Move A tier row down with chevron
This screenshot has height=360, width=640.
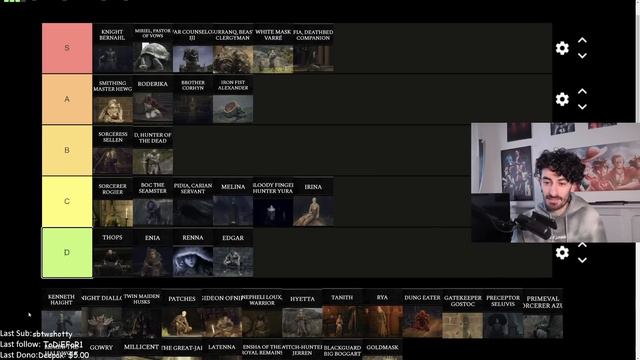pos(582,107)
